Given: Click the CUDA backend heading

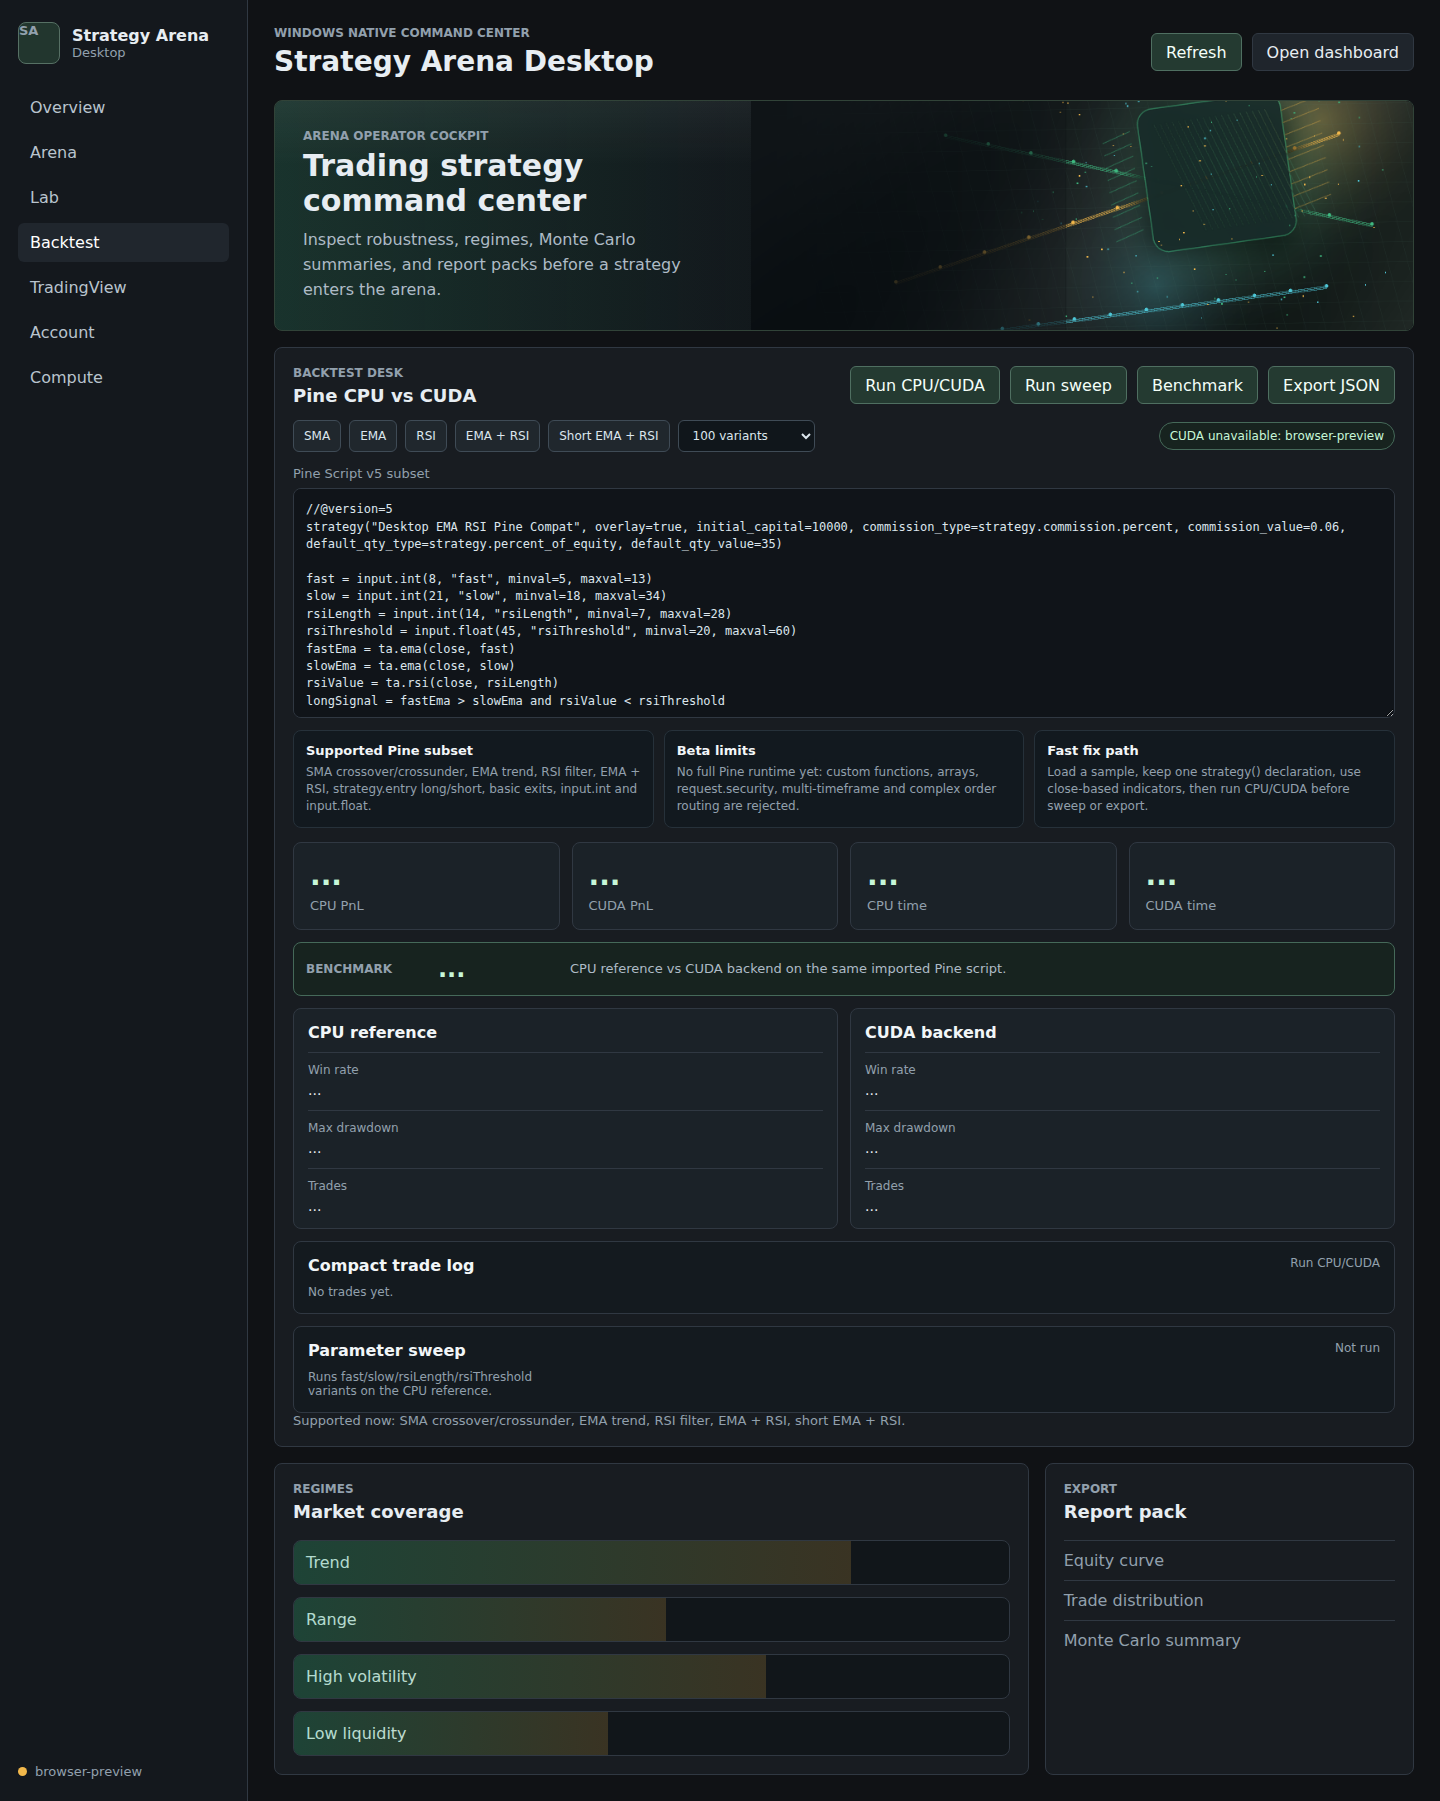Looking at the screenshot, I should click(x=930, y=1032).
